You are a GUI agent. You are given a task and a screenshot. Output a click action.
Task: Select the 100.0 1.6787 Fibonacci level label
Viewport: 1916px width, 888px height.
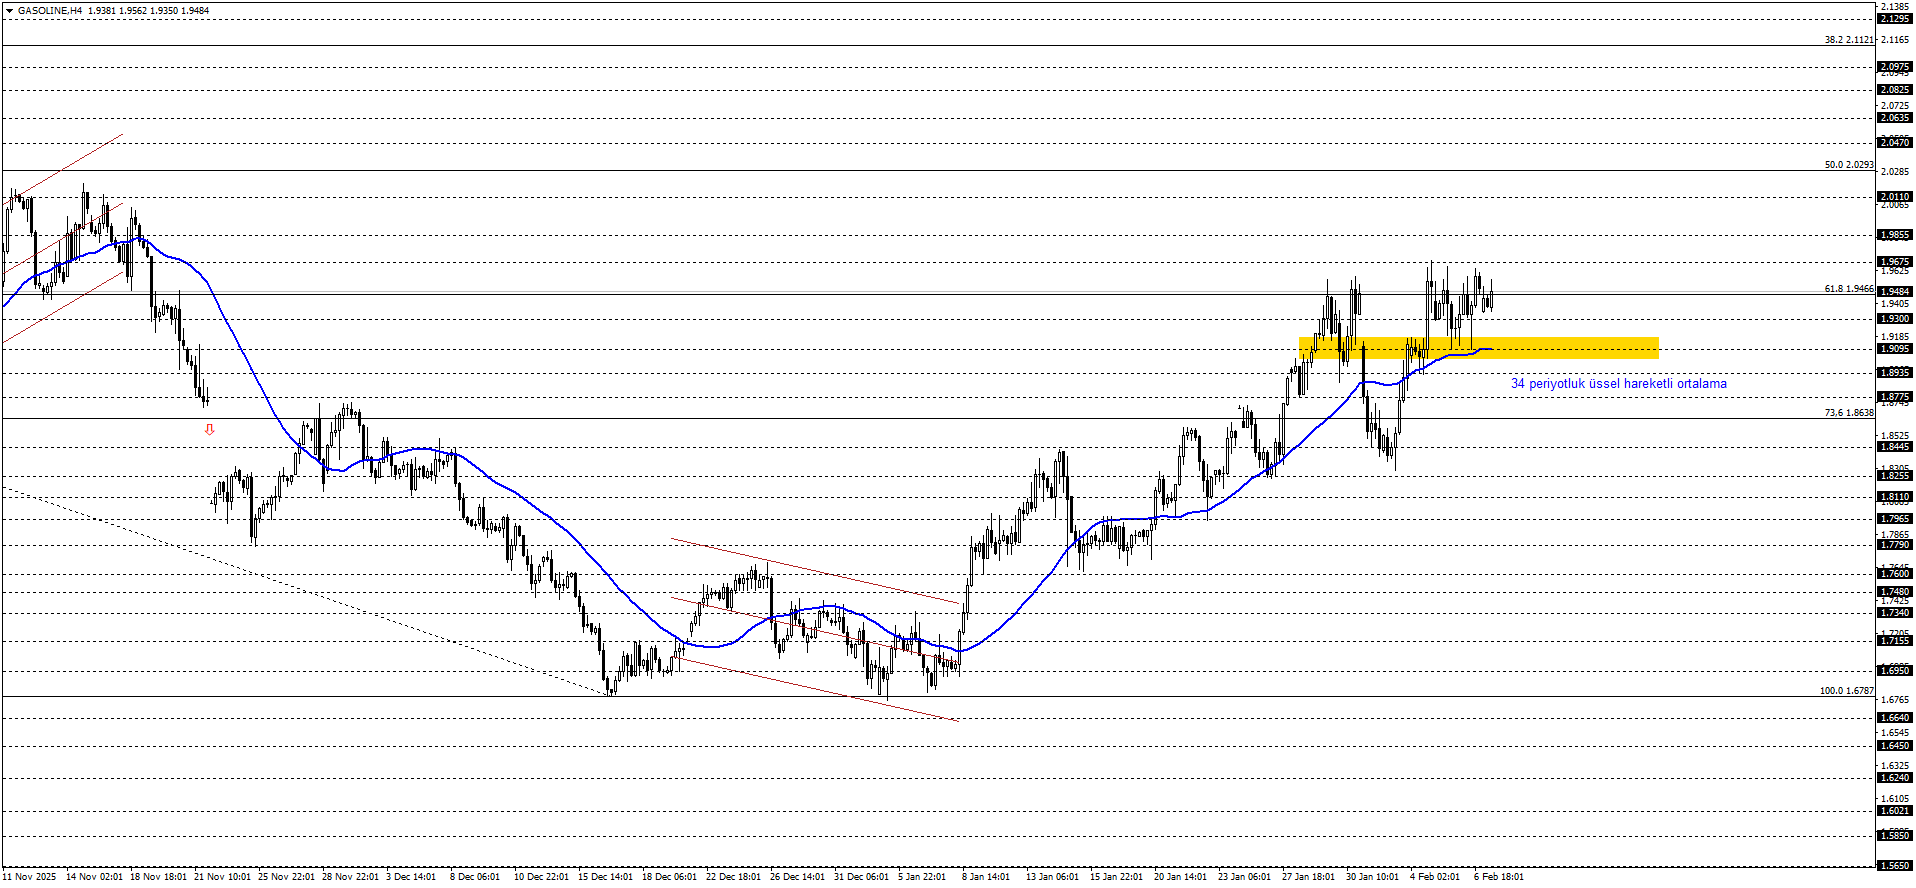(x=1846, y=691)
